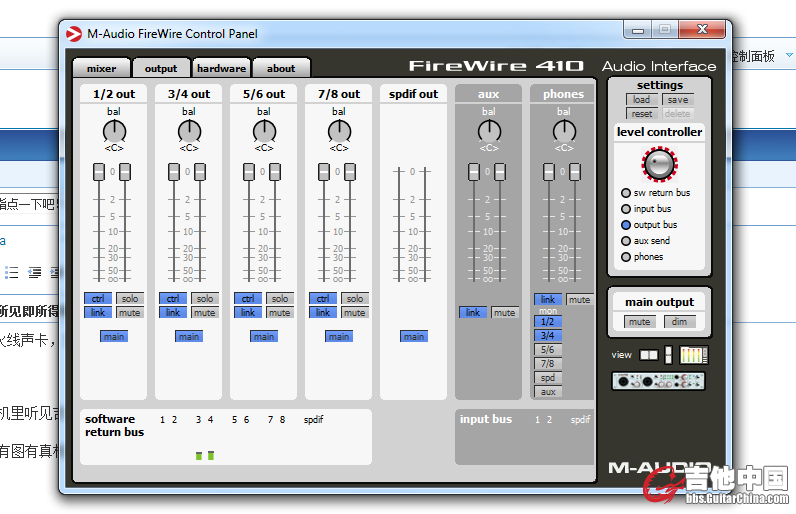Image resolution: width=796 pixels, height=514 pixels.
Task: Choose input bus for level controller
Action: coord(626,209)
